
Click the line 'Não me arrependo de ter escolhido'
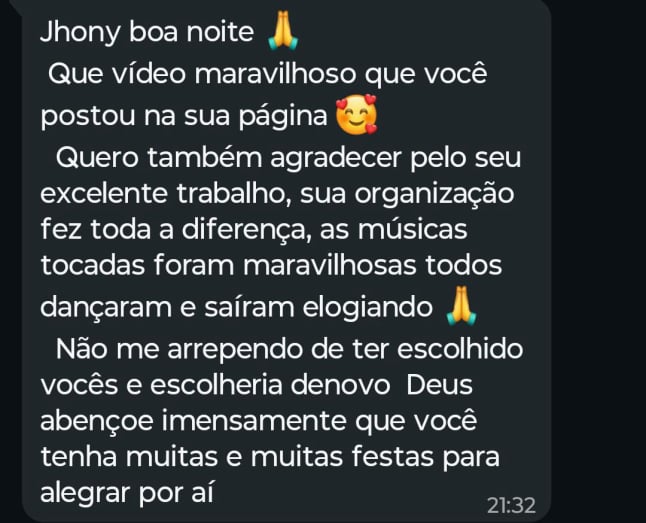click(290, 349)
